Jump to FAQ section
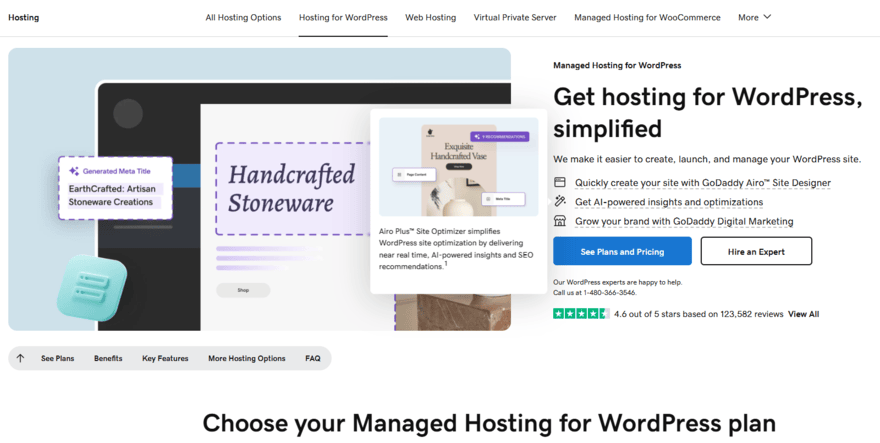Viewport: 880px width, 443px height. (x=313, y=358)
